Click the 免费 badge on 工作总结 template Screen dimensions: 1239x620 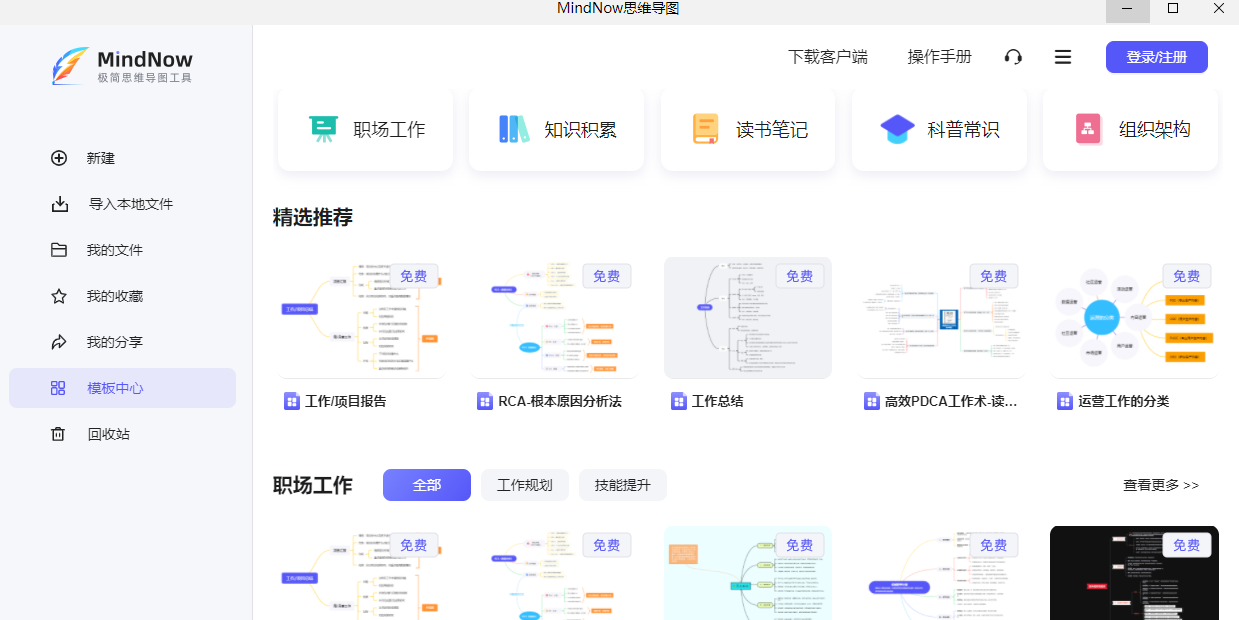[x=799, y=276]
